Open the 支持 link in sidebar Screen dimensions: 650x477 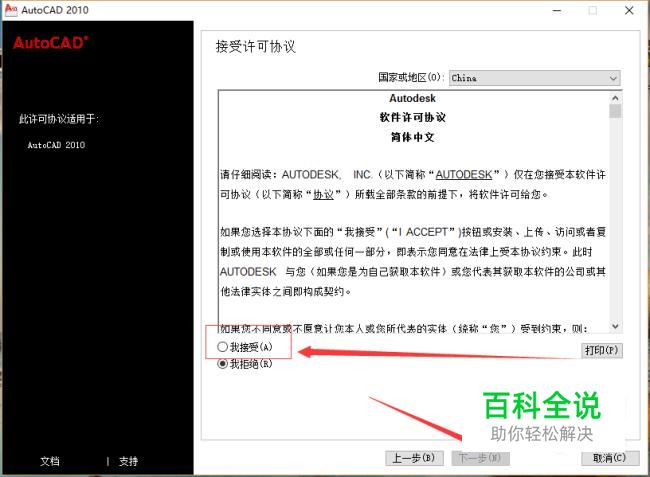pos(128,461)
